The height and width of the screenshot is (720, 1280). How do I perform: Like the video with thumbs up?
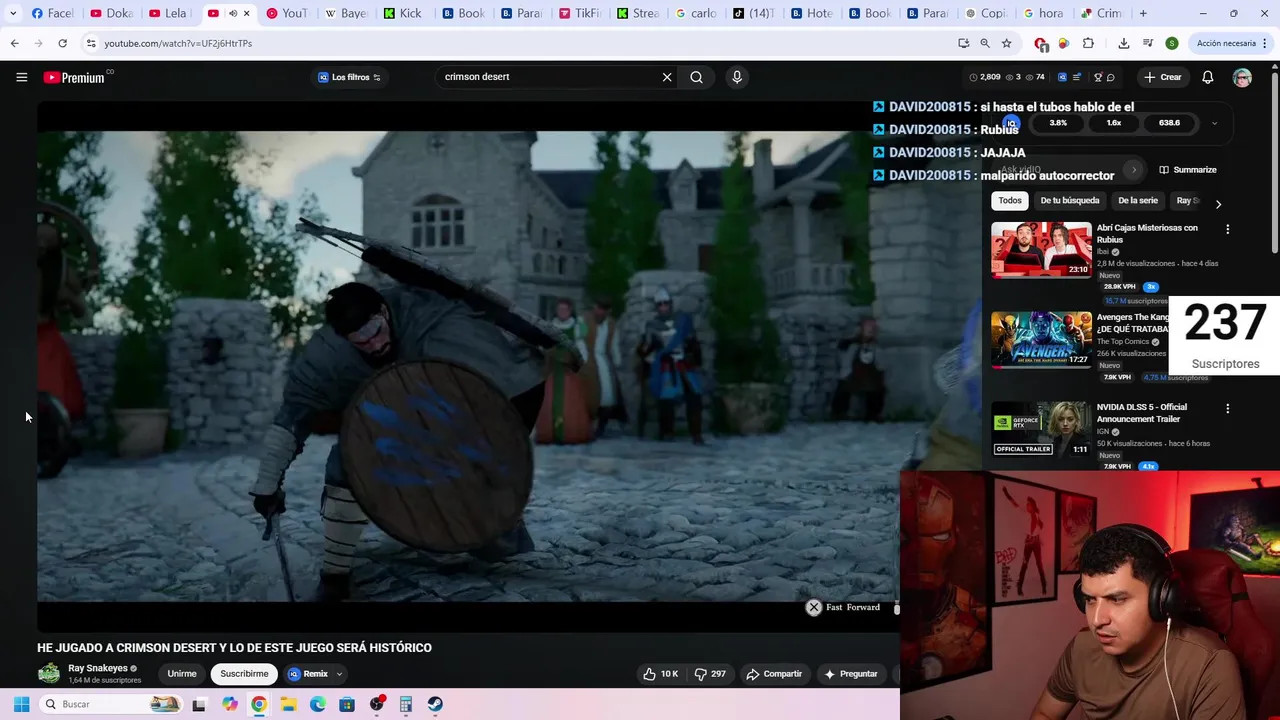(x=661, y=674)
